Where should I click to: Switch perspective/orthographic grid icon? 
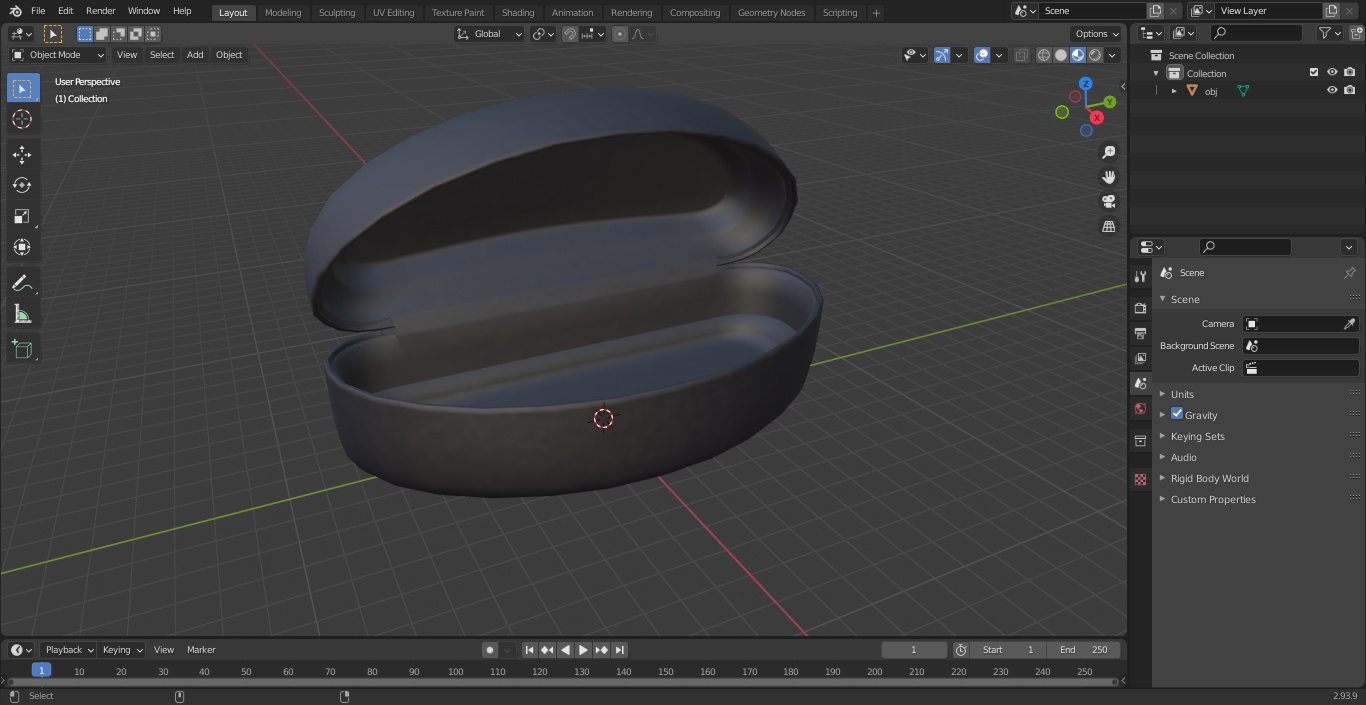[1109, 227]
